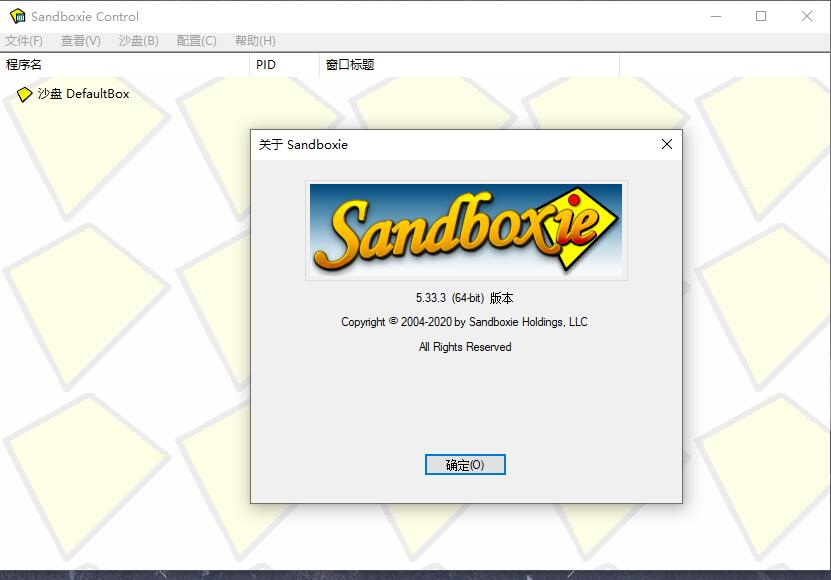Click the 5.33.3 (64-bit) version text
Screen dimensions: 831x580
tap(465, 298)
